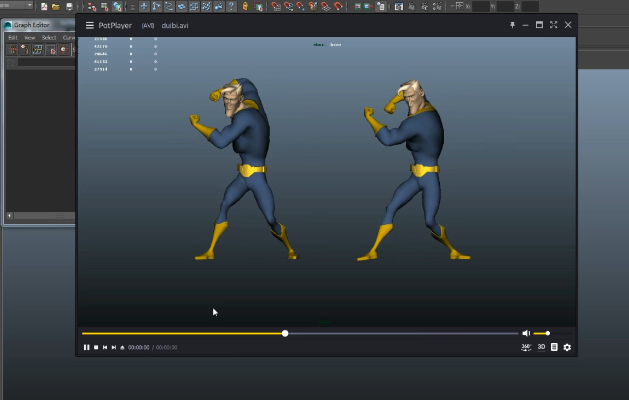The image size is (629, 400).
Task: Click the volume slider handle
Action: [x=548, y=333]
